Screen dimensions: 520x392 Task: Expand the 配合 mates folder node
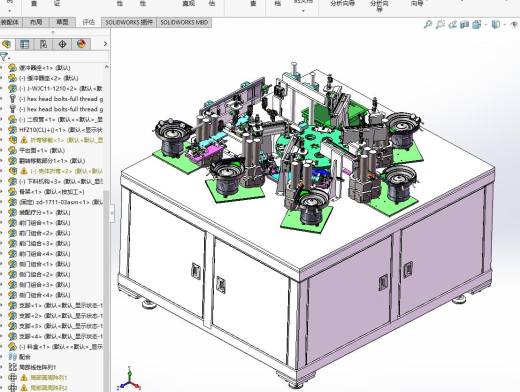pyautogui.click(x=2, y=357)
